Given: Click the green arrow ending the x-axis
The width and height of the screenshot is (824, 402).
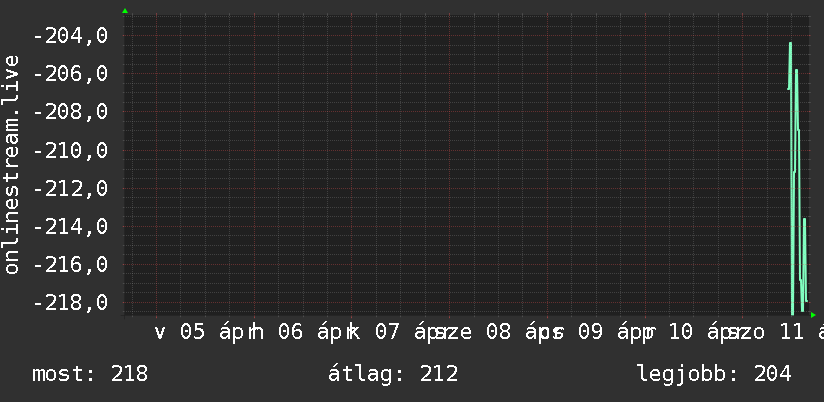Looking at the screenshot, I should coord(813,315).
